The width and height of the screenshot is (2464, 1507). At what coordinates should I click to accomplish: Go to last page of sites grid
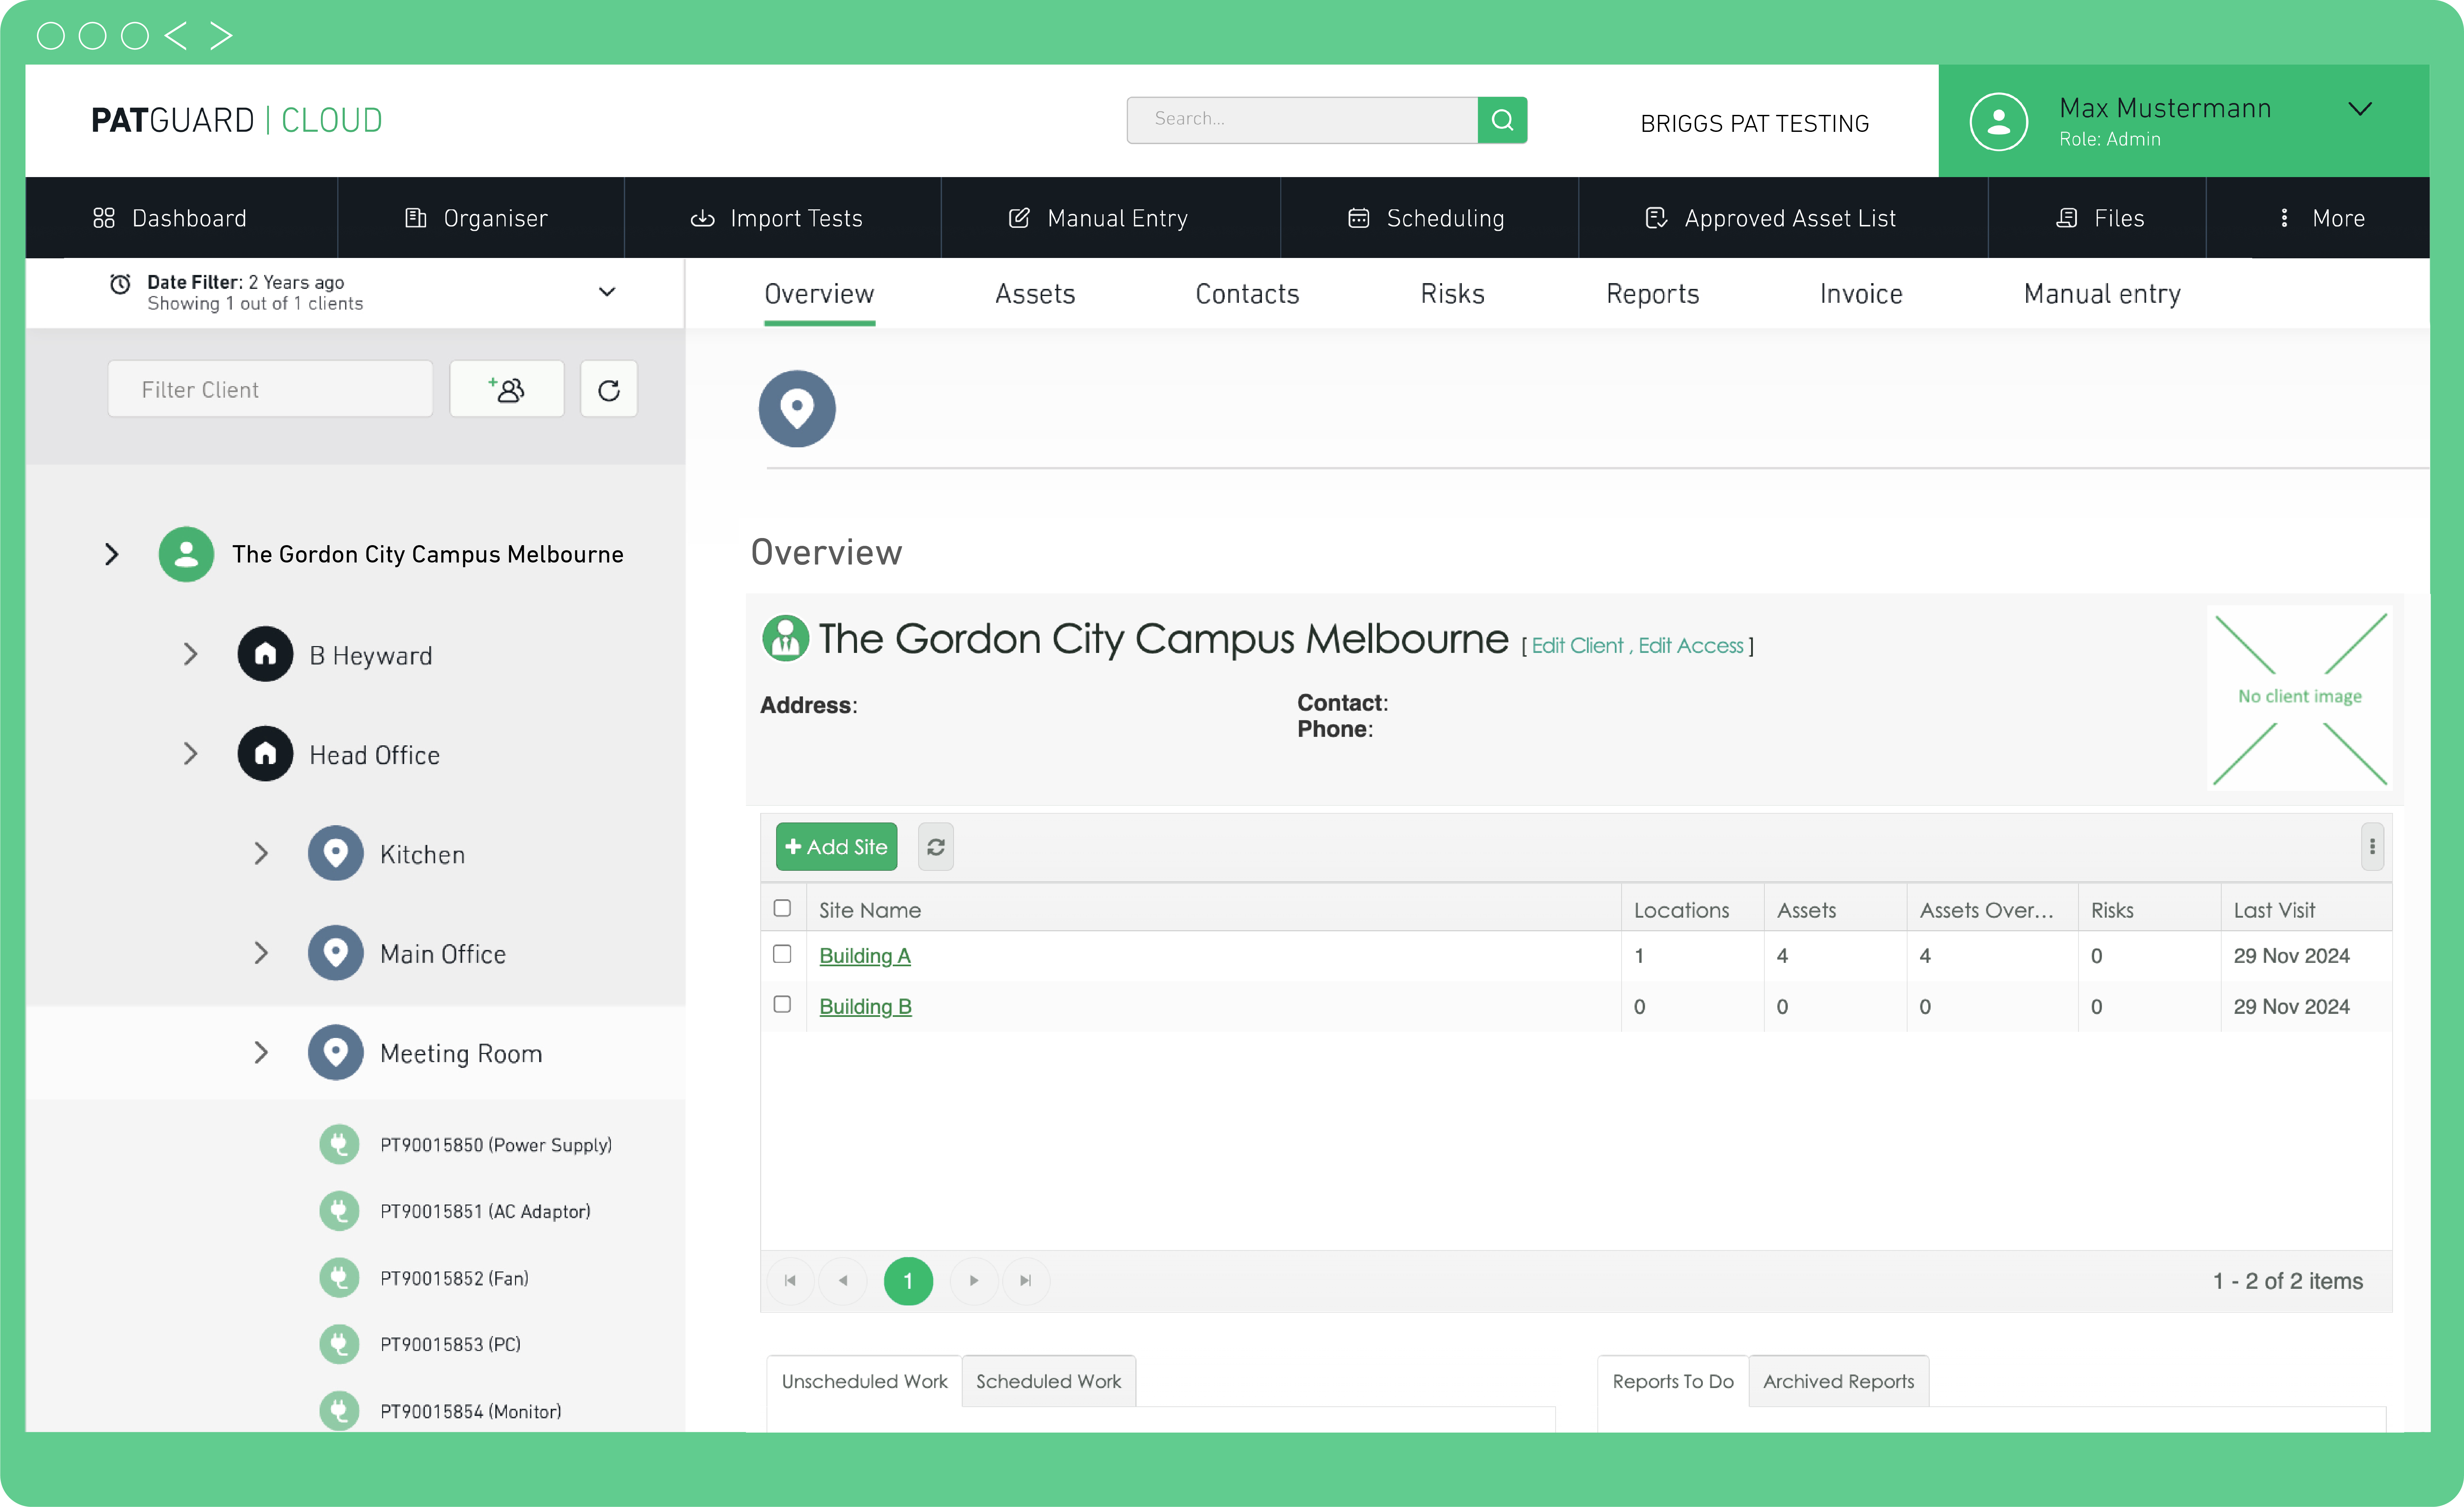tap(1026, 1281)
